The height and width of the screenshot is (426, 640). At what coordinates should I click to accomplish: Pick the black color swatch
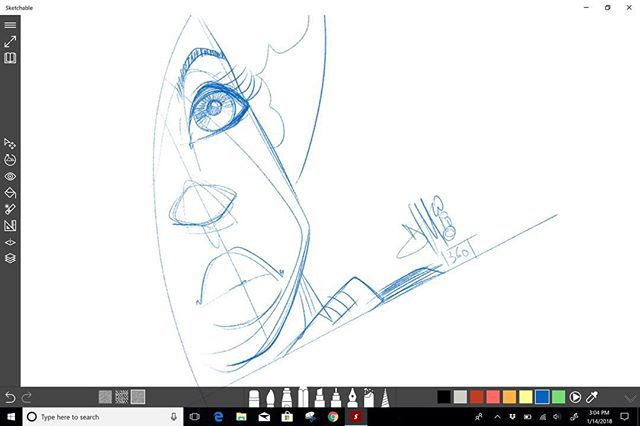444,397
